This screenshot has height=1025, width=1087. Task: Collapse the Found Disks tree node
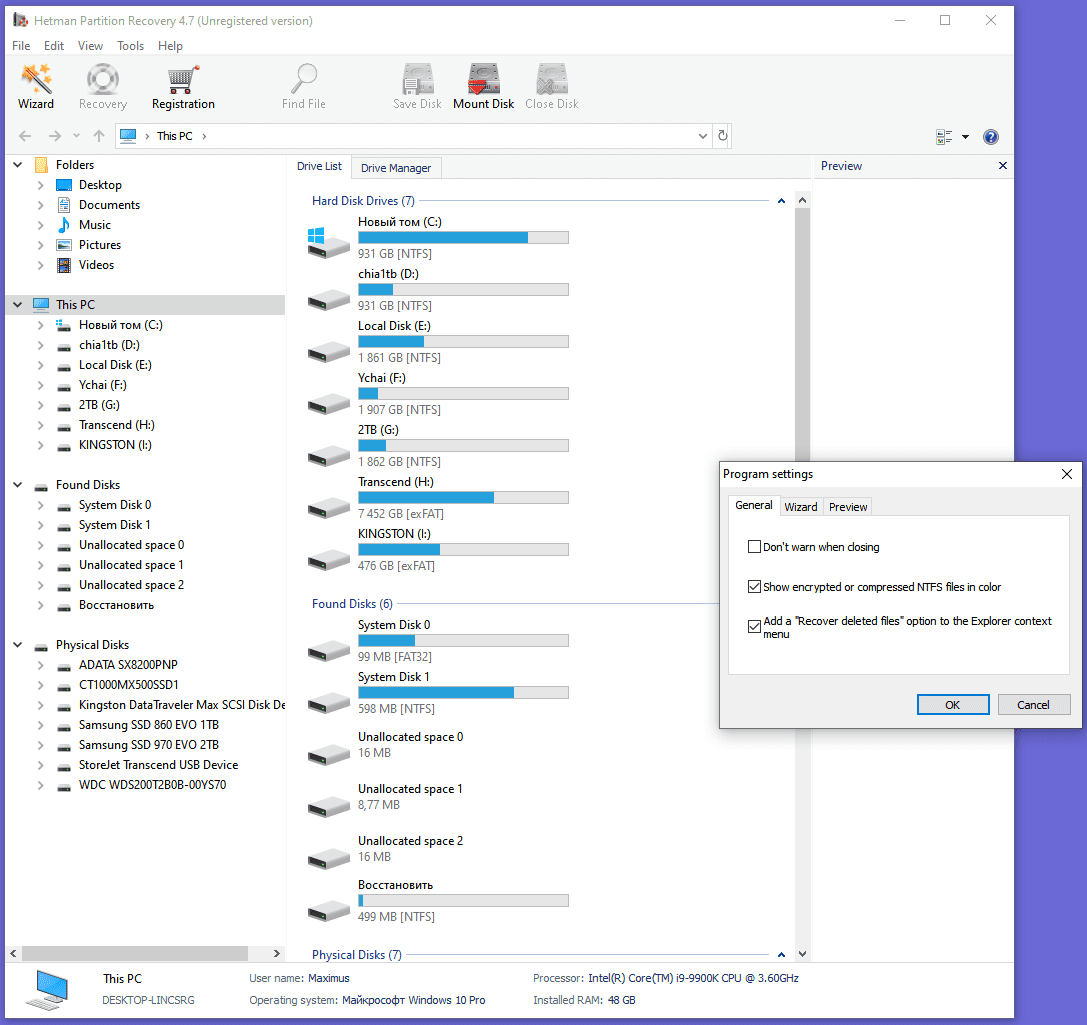click(x=18, y=484)
